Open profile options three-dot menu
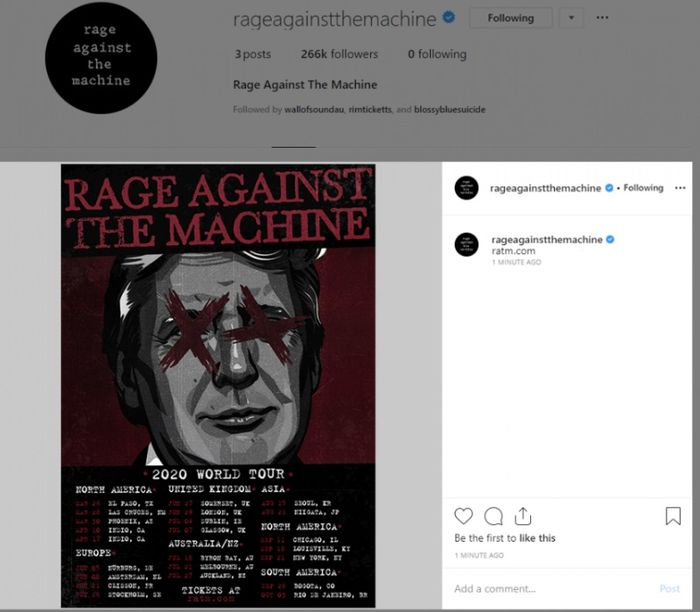The height and width of the screenshot is (612, 700). coord(602,18)
